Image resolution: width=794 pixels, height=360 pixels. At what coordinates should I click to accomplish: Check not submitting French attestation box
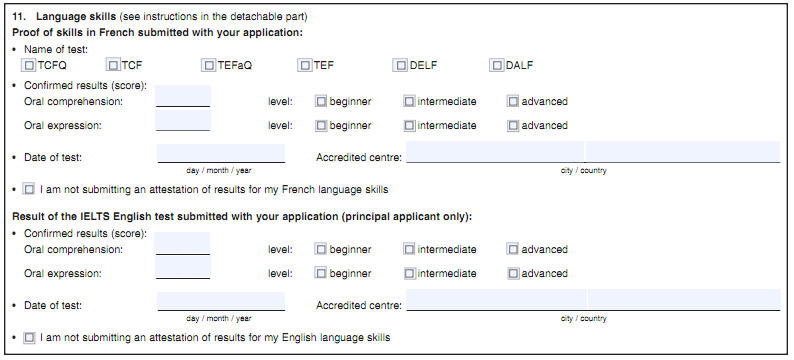point(29,190)
